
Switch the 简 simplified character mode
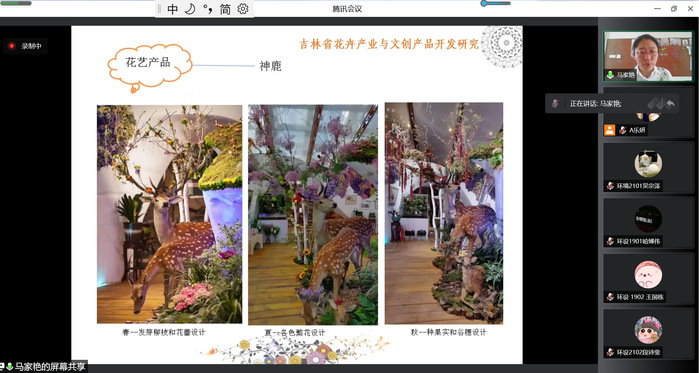tap(225, 9)
